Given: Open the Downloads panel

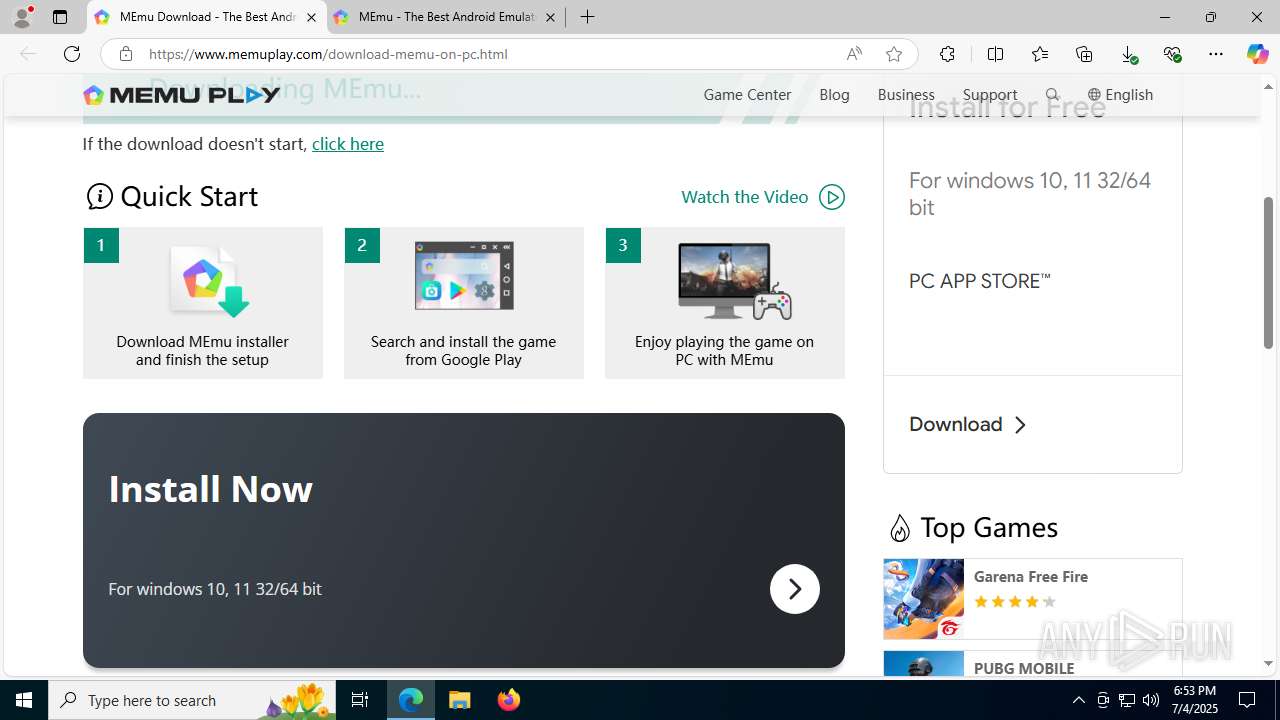Looking at the screenshot, I should [1128, 54].
